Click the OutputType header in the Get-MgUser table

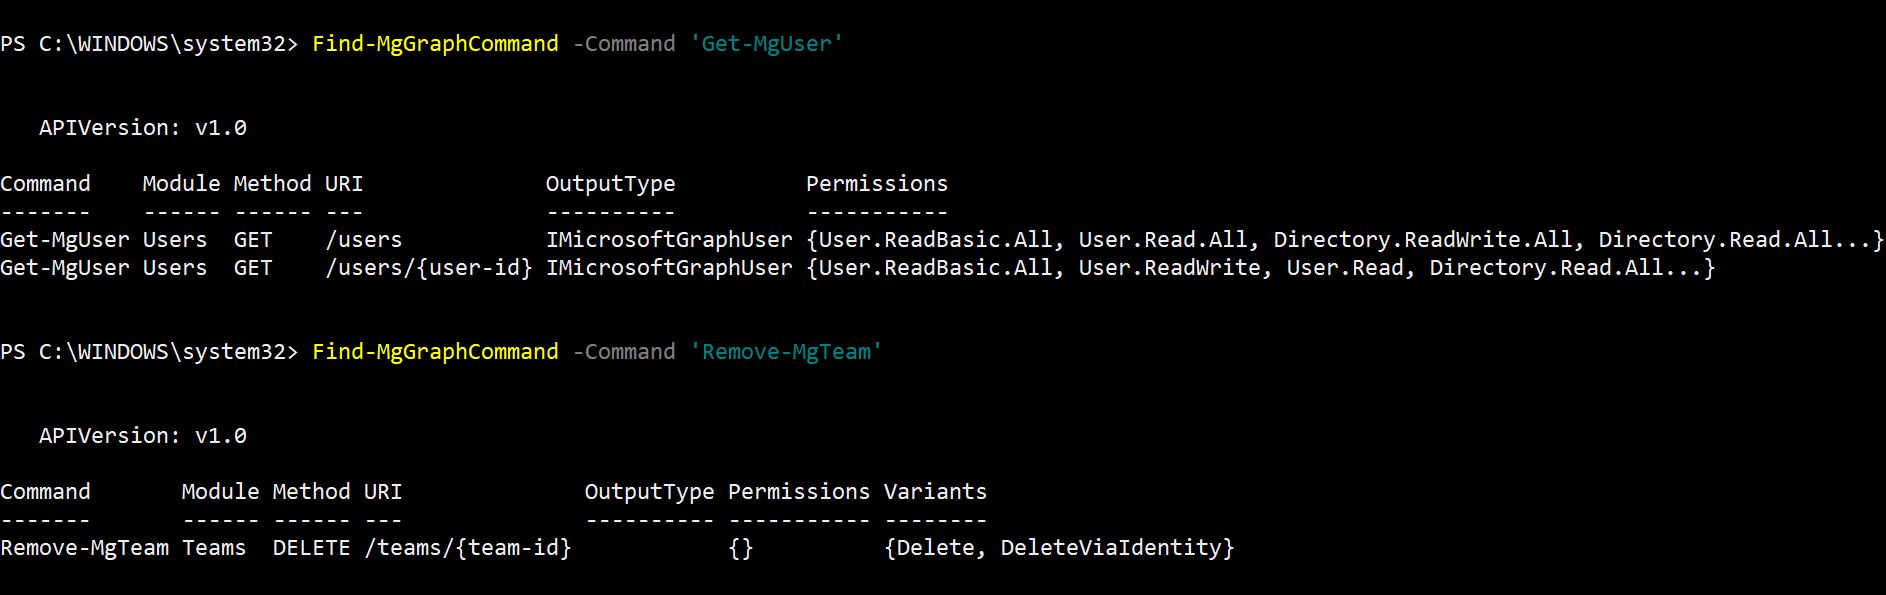click(610, 184)
